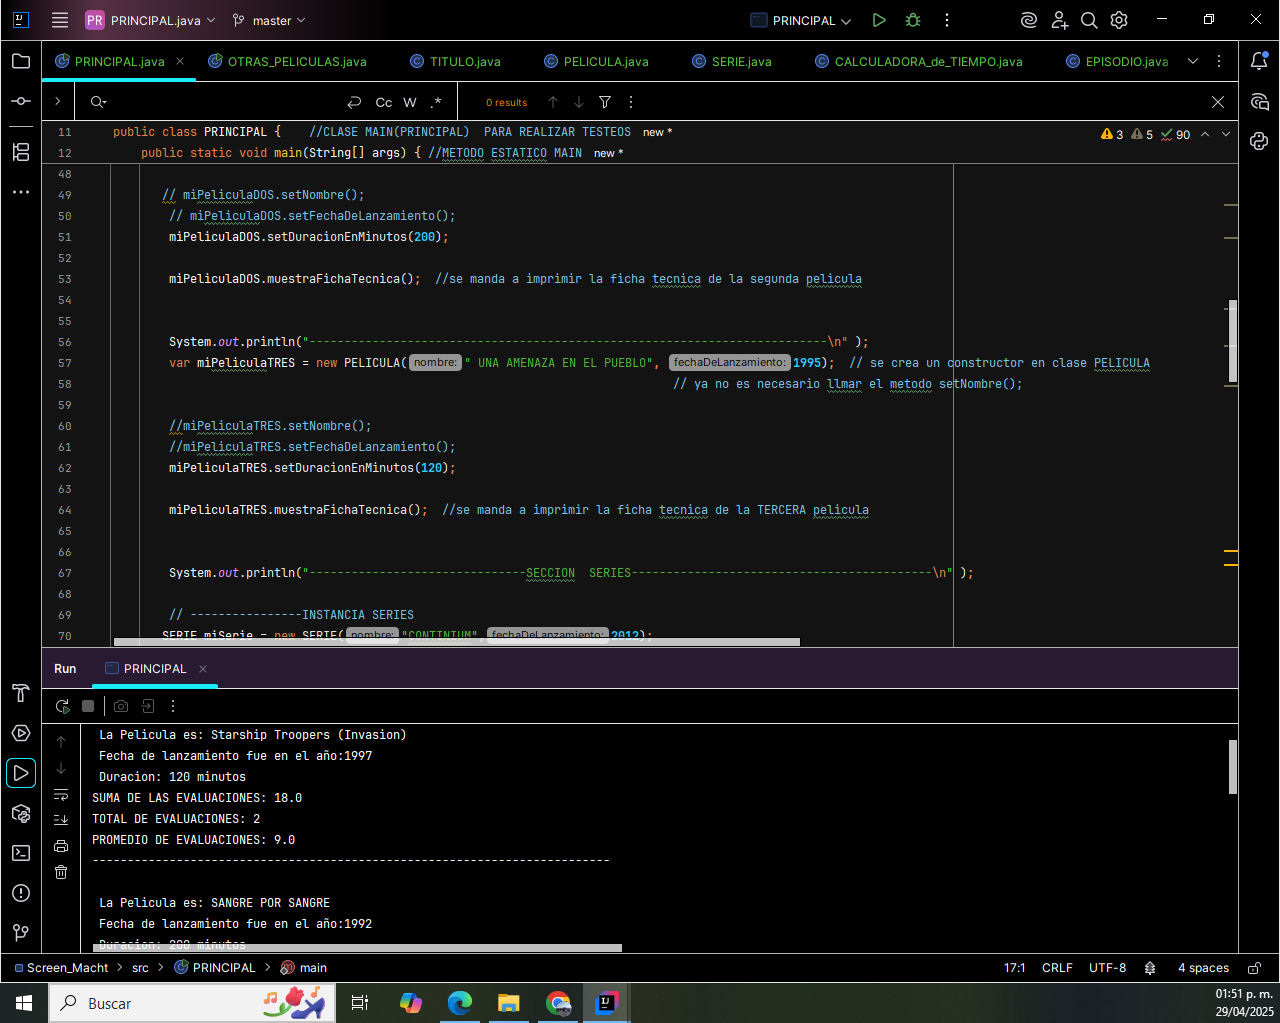Jump to next highlighted problem arrow
The height and width of the screenshot is (1023, 1280).
tap(1226, 134)
